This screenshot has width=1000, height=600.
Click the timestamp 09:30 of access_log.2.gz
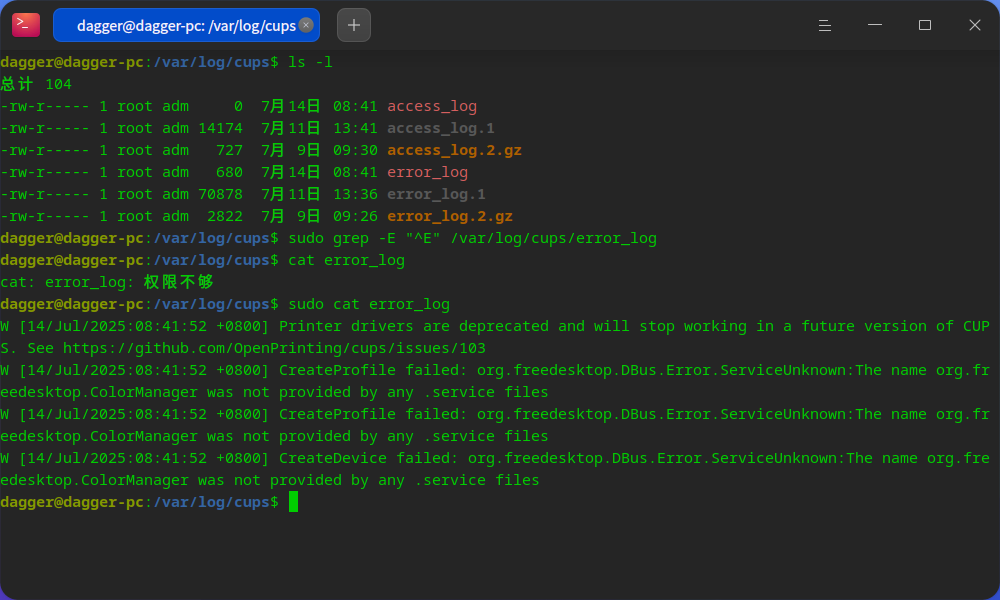tap(355, 150)
